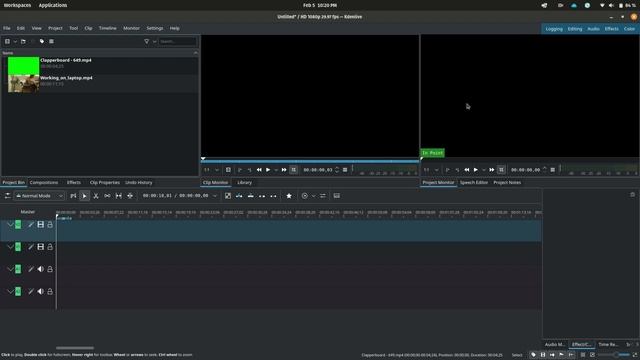Open the timeline timecode format dropdown arrow
Viewport: 640px width, 360px height.
coord(215,196)
